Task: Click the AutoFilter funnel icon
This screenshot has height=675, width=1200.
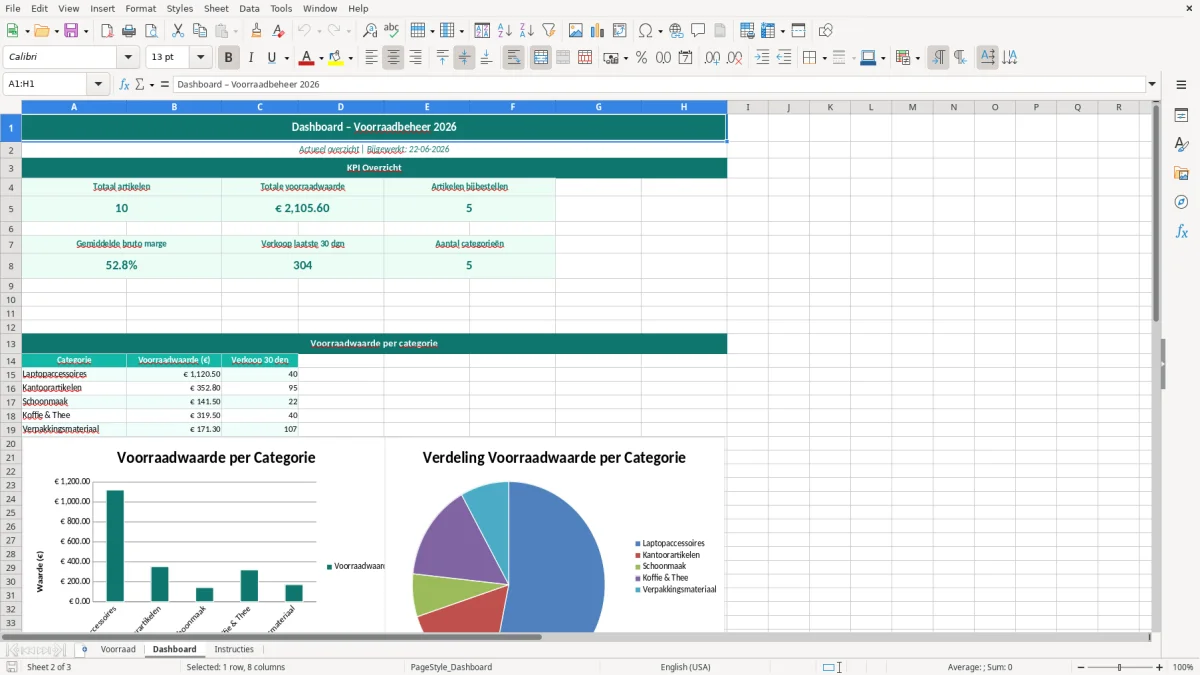Action: tap(548, 30)
